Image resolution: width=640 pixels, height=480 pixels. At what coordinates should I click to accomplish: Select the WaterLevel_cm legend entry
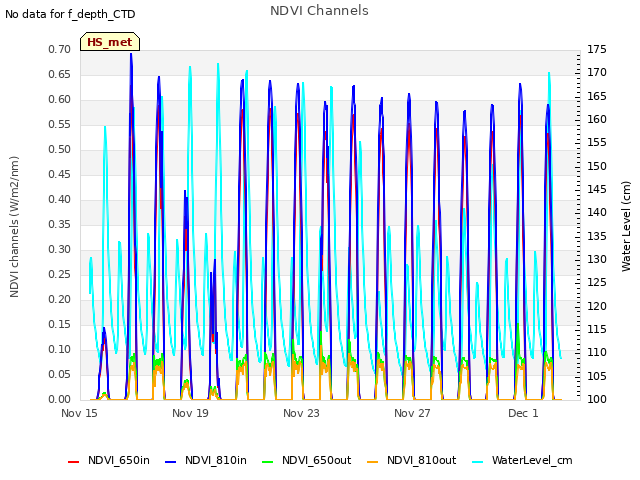(522, 460)
